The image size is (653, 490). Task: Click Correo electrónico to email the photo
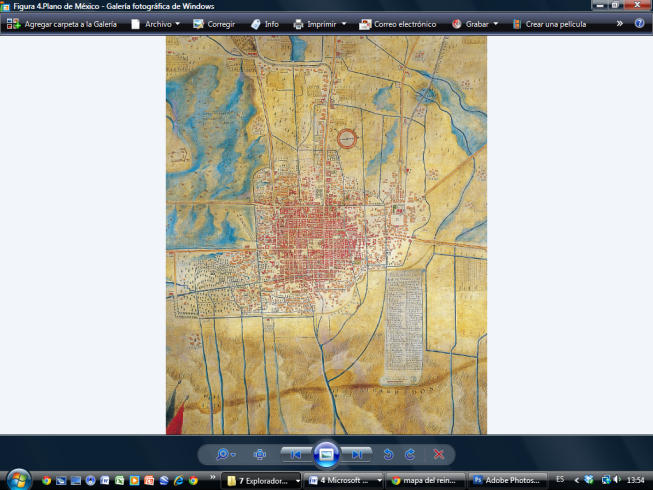click(398, 24)
